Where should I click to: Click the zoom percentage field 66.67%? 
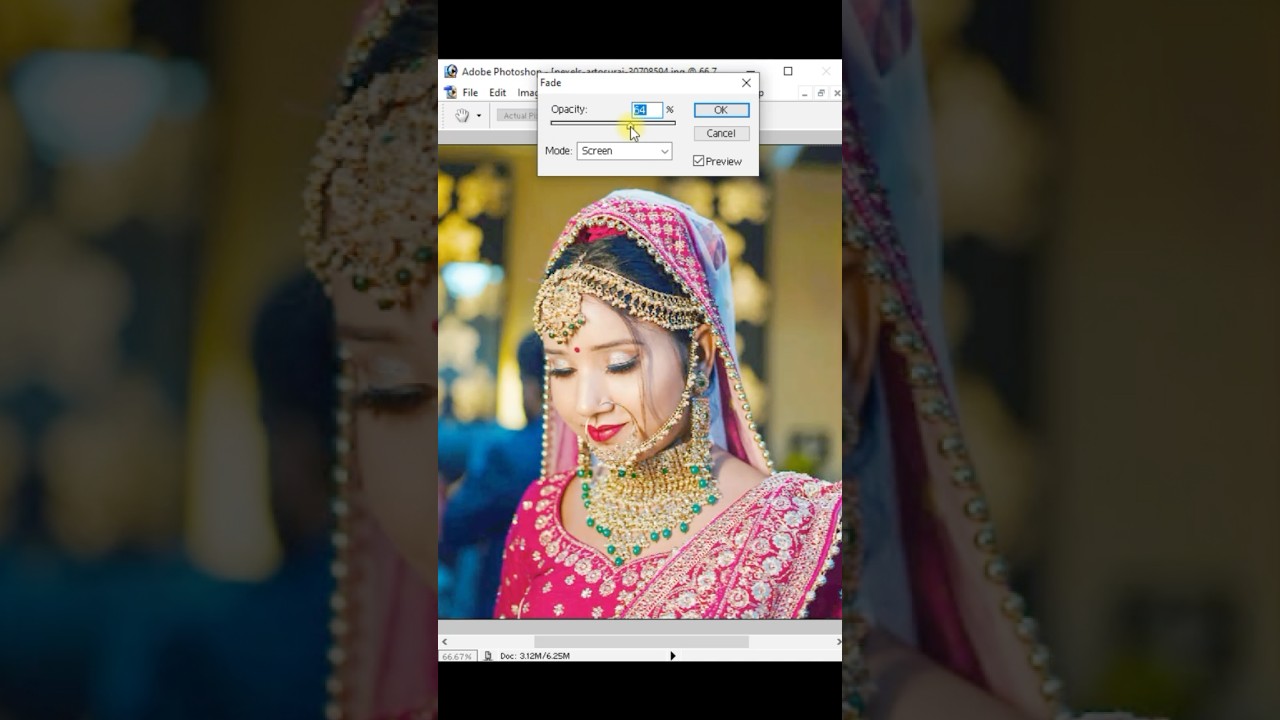457,656
